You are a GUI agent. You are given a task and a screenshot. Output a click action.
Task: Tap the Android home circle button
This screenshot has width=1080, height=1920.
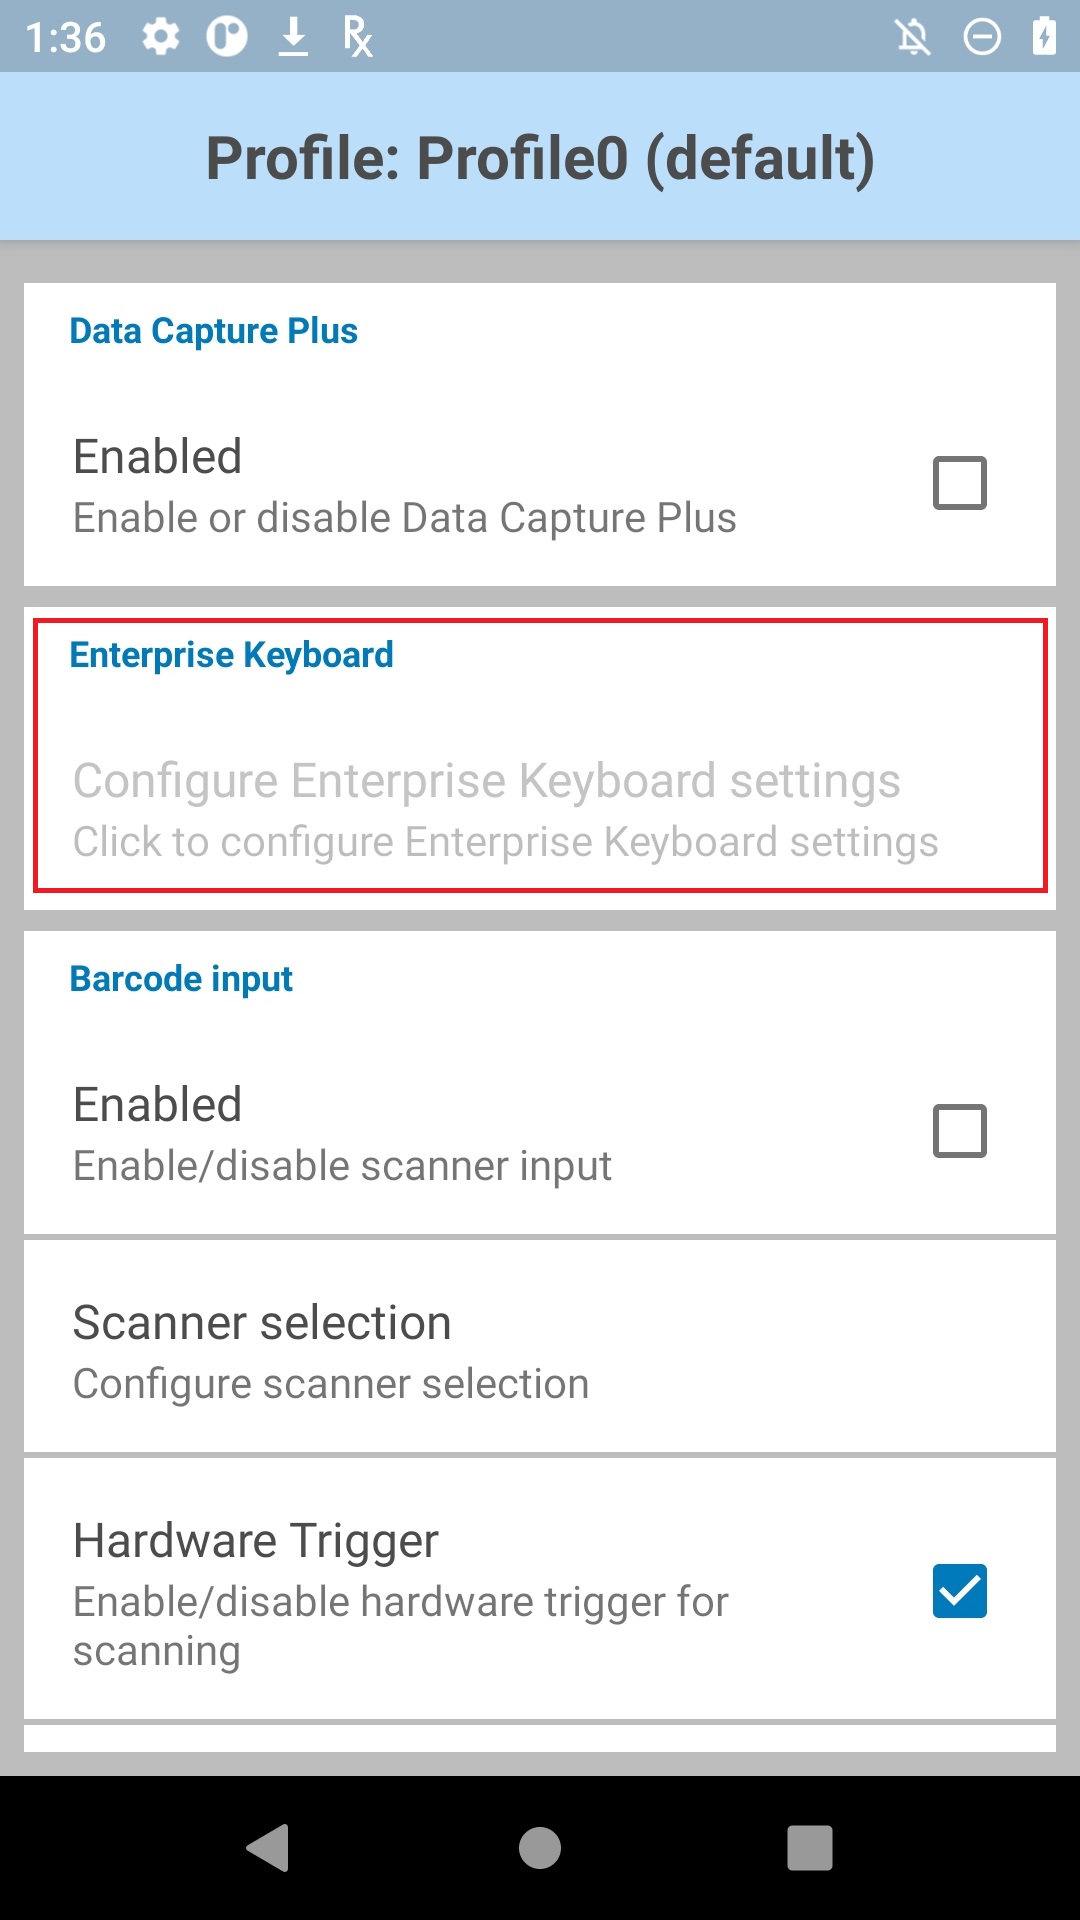click(x=540, y=1848)
